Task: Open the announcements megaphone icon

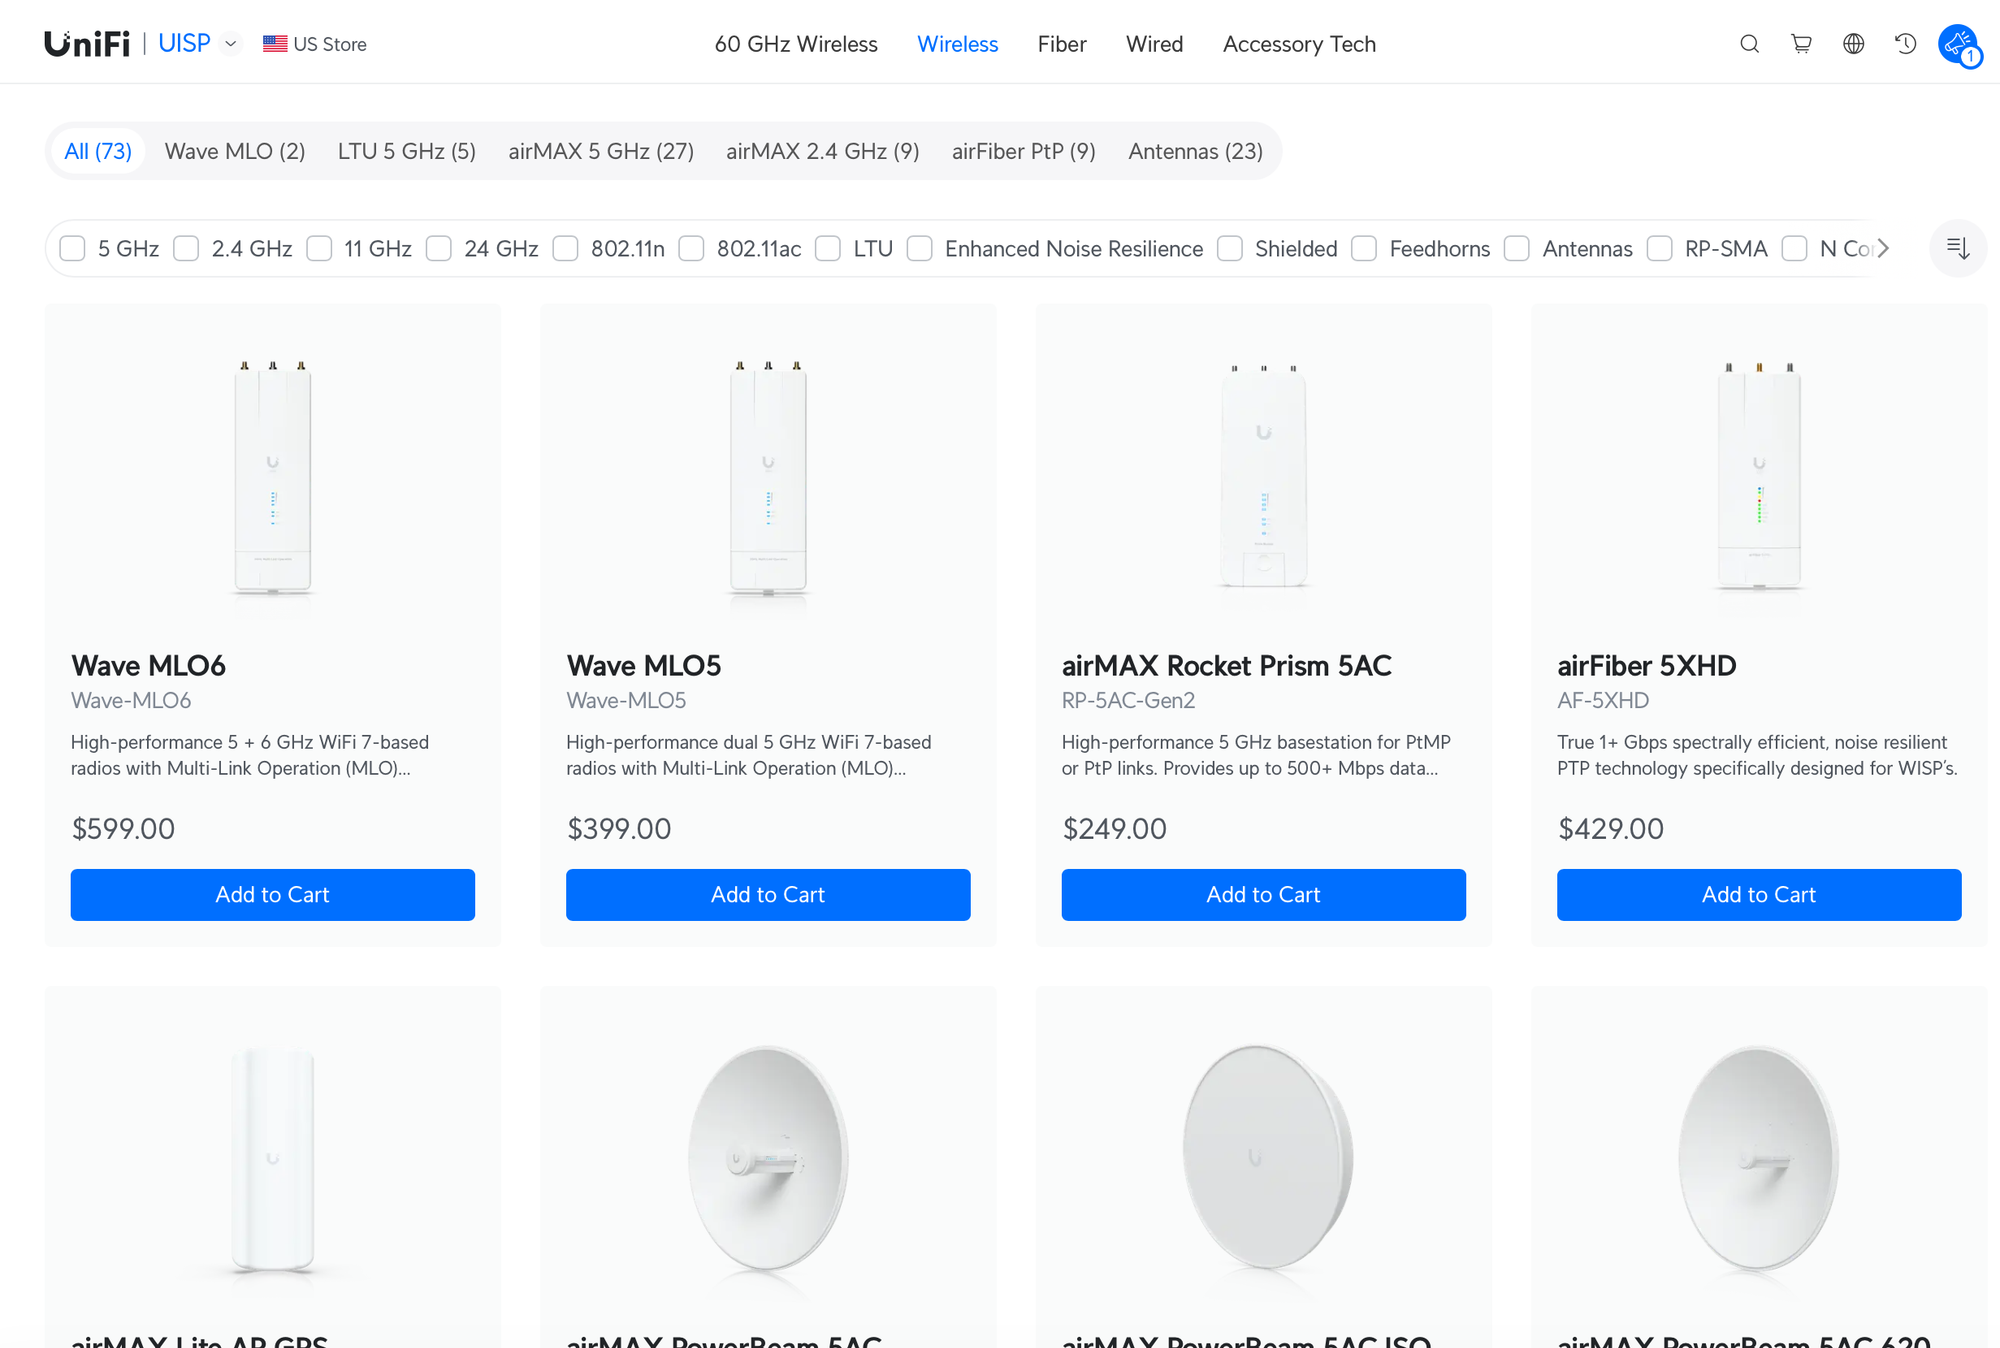Action: 1958,44
